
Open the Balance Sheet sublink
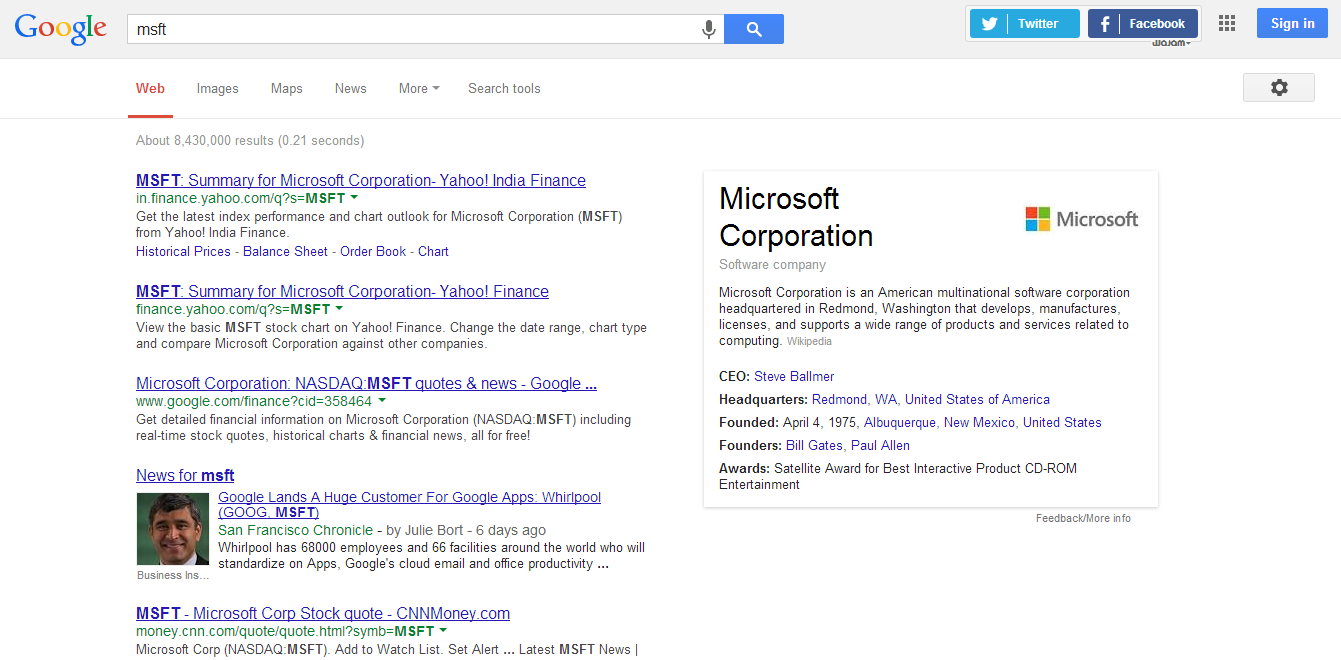[285, 251]
